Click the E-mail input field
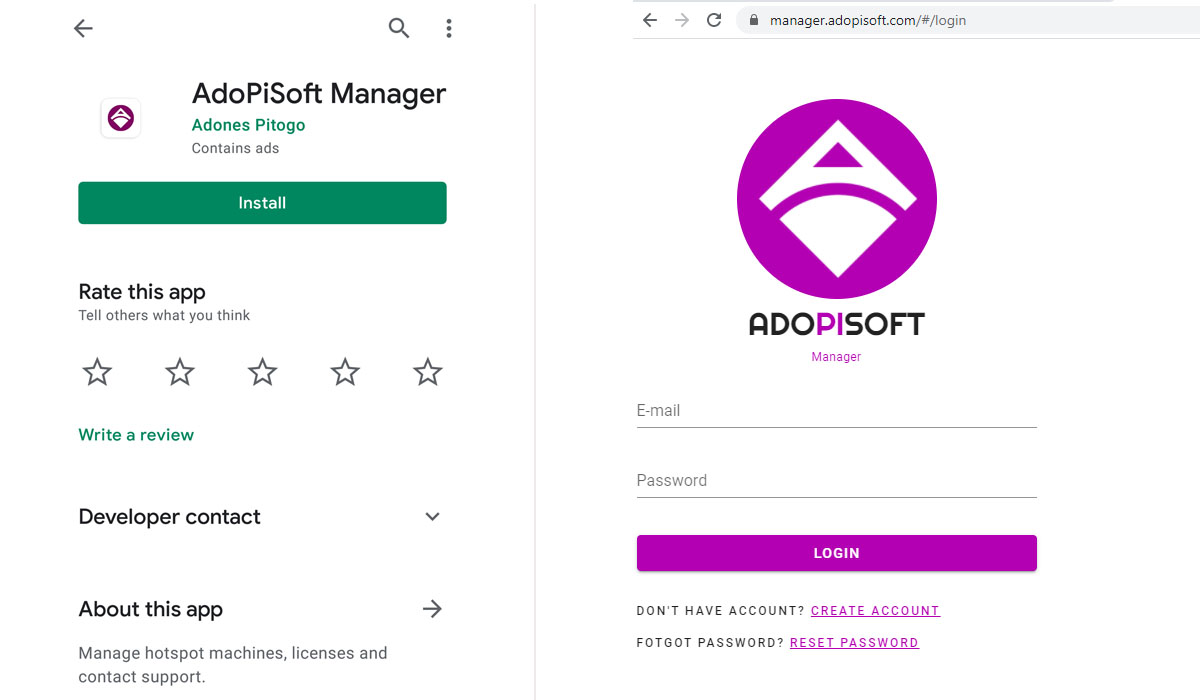The width and height of the screenshot is (1200, 700). (836, 410)
